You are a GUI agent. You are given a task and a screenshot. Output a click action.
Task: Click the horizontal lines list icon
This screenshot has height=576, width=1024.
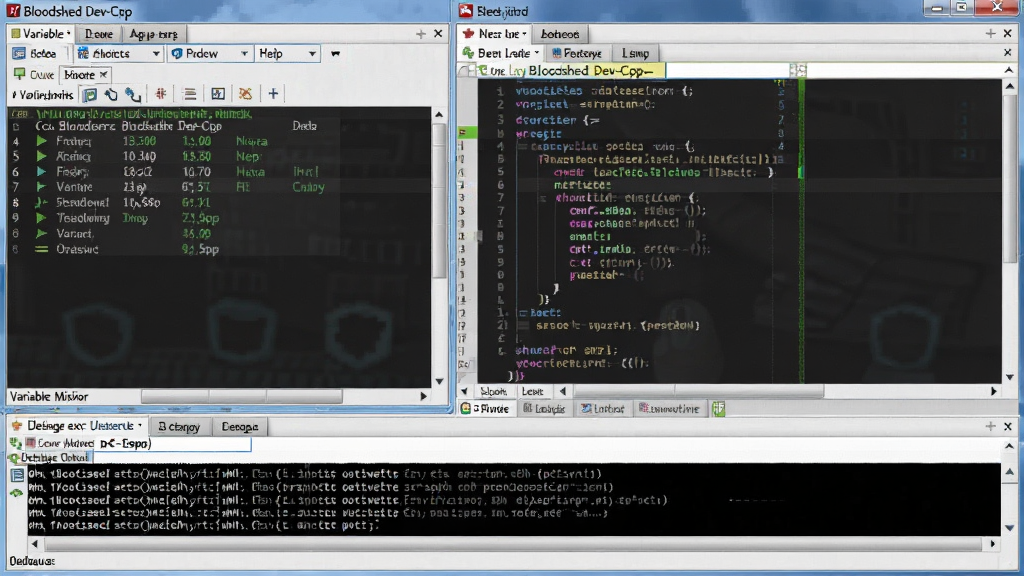point(189,94)
